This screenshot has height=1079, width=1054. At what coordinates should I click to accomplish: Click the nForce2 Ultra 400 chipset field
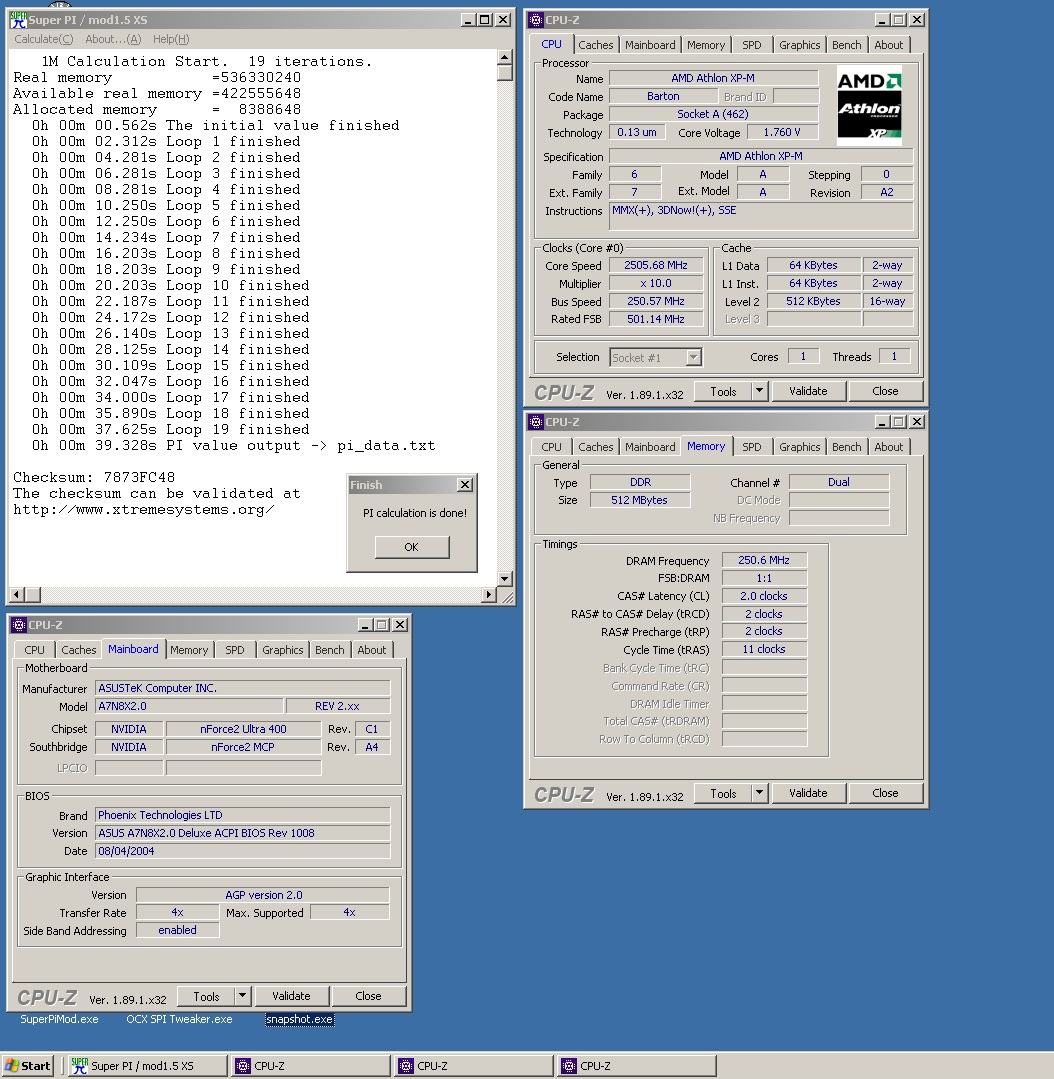pos(243,729)
